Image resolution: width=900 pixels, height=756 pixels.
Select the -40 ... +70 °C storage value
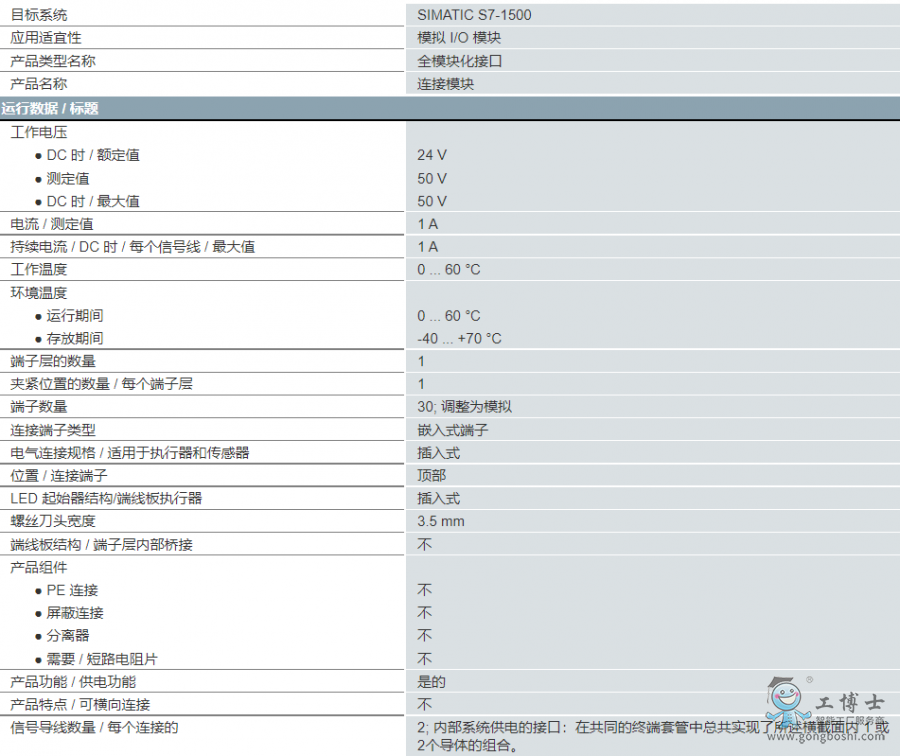tap(459, 338)
